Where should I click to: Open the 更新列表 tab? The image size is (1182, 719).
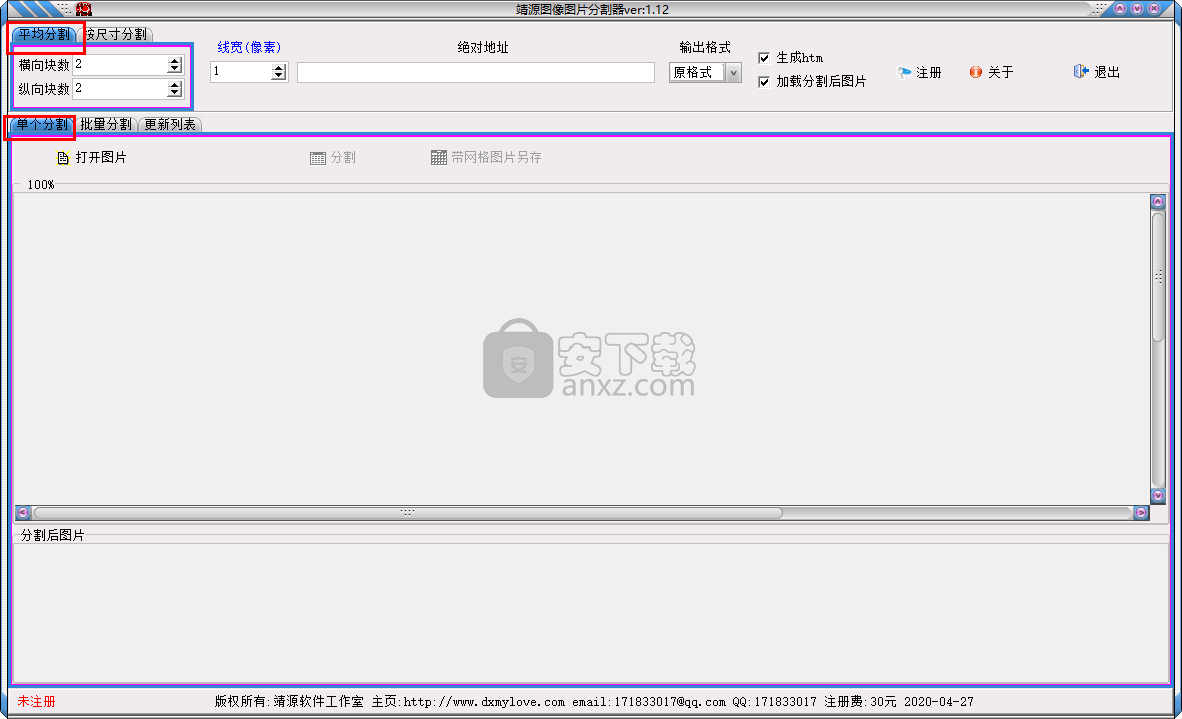click(x=170, y=124)
